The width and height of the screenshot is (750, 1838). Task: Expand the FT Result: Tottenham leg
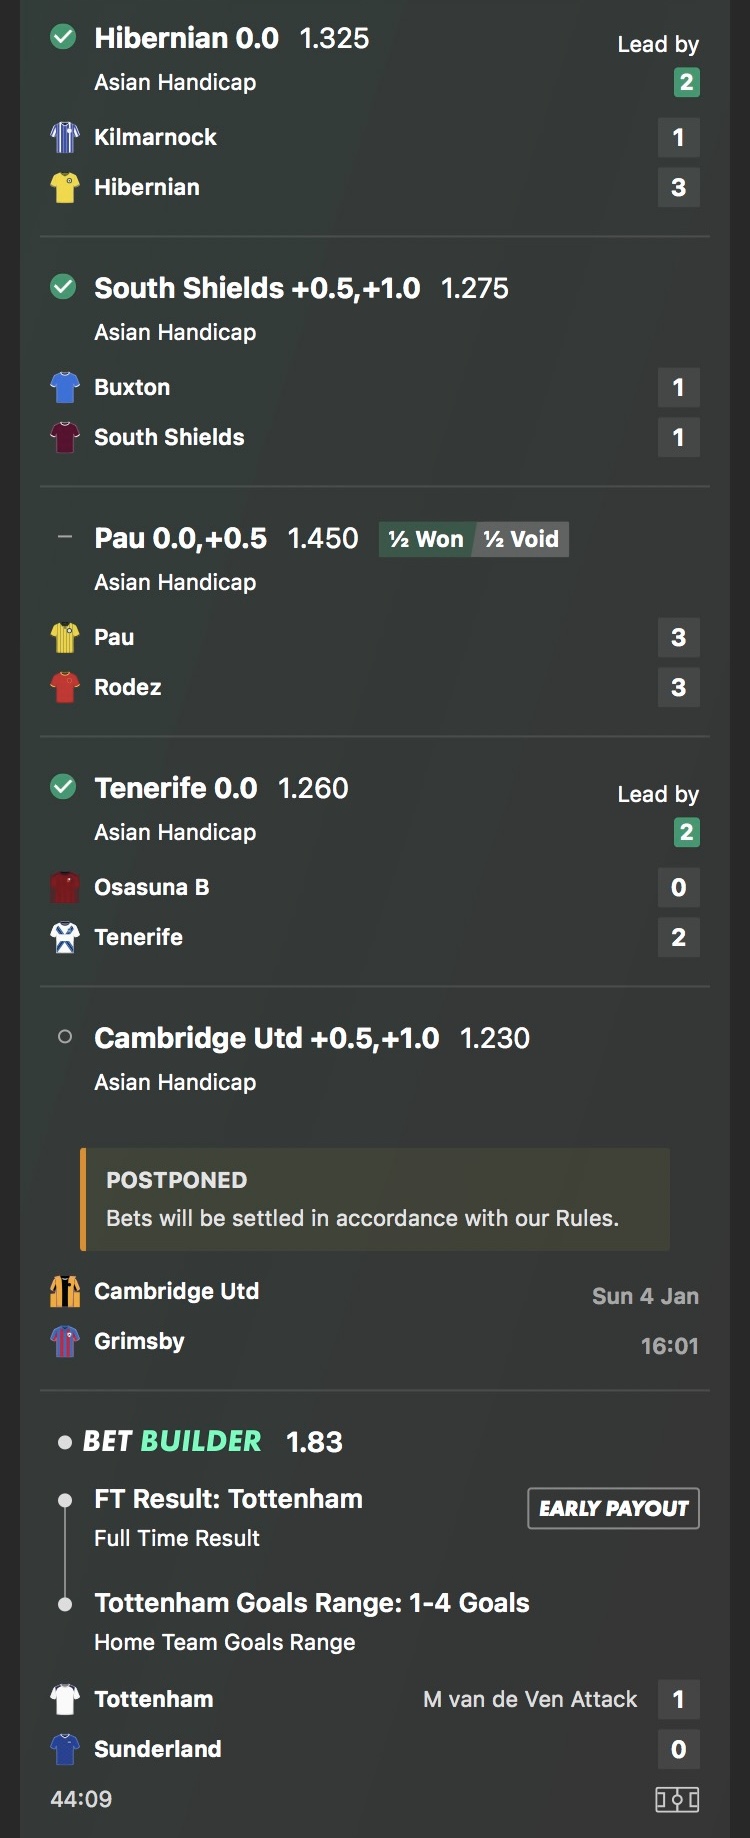click(228, 1499)
